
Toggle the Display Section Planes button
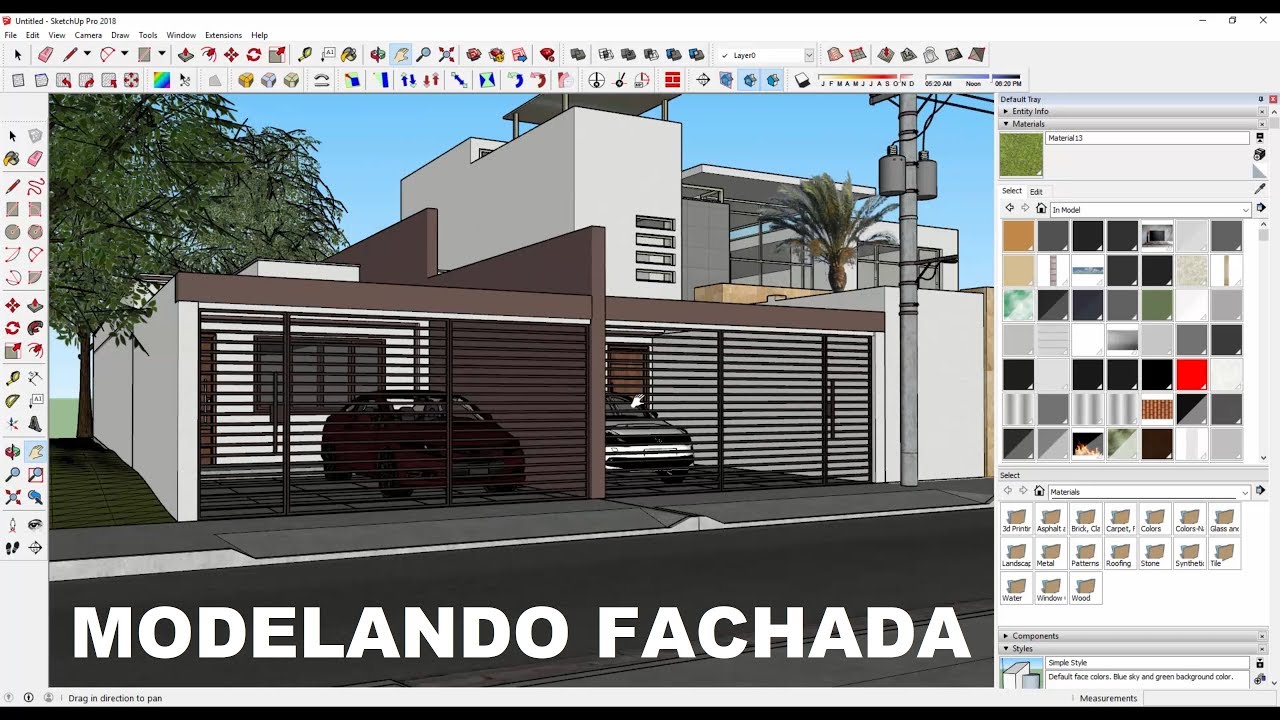point(726,80)
